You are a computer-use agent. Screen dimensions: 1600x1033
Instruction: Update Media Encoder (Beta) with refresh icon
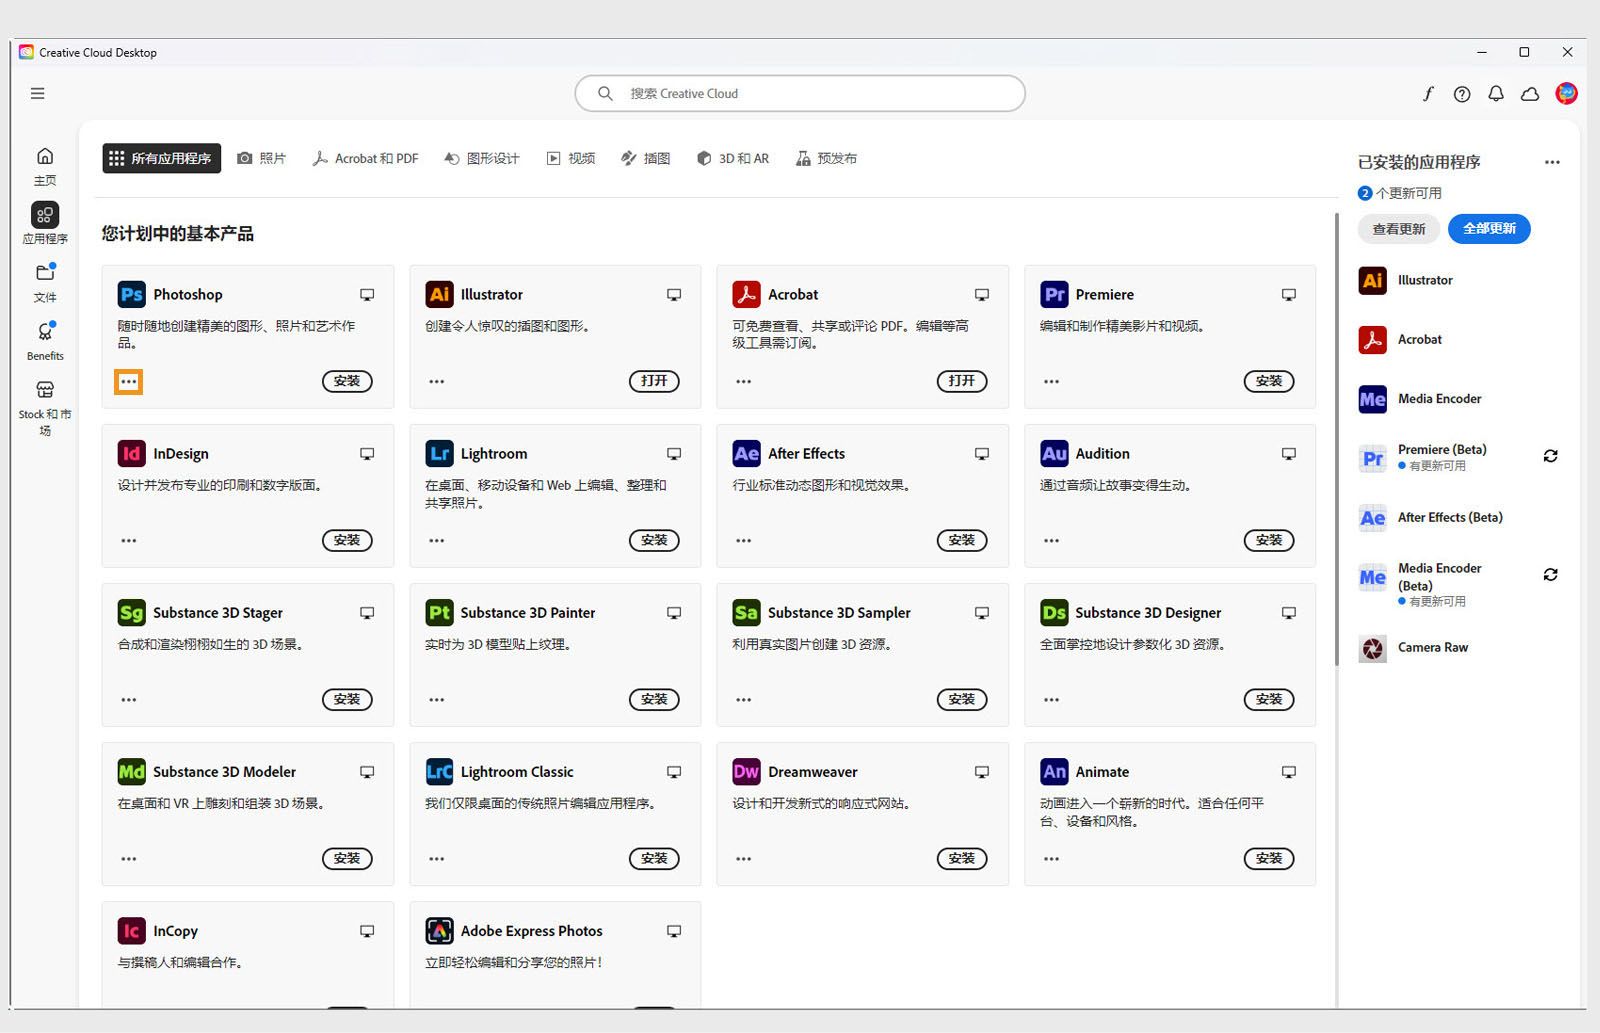(1550, 575)
